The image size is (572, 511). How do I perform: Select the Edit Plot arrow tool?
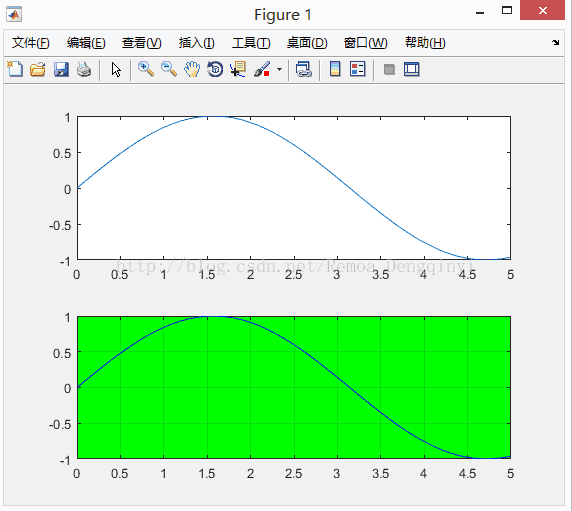(x=116, y=69)
